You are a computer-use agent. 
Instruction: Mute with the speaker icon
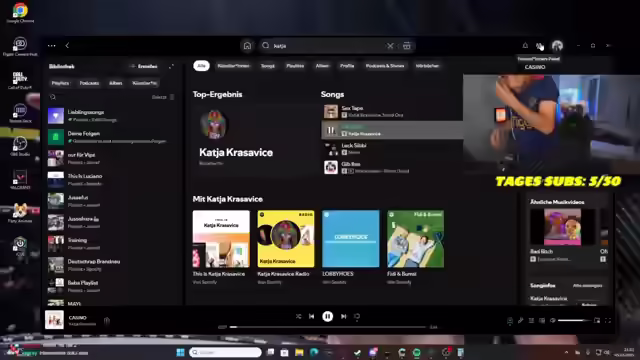click(x=553, y=321)
